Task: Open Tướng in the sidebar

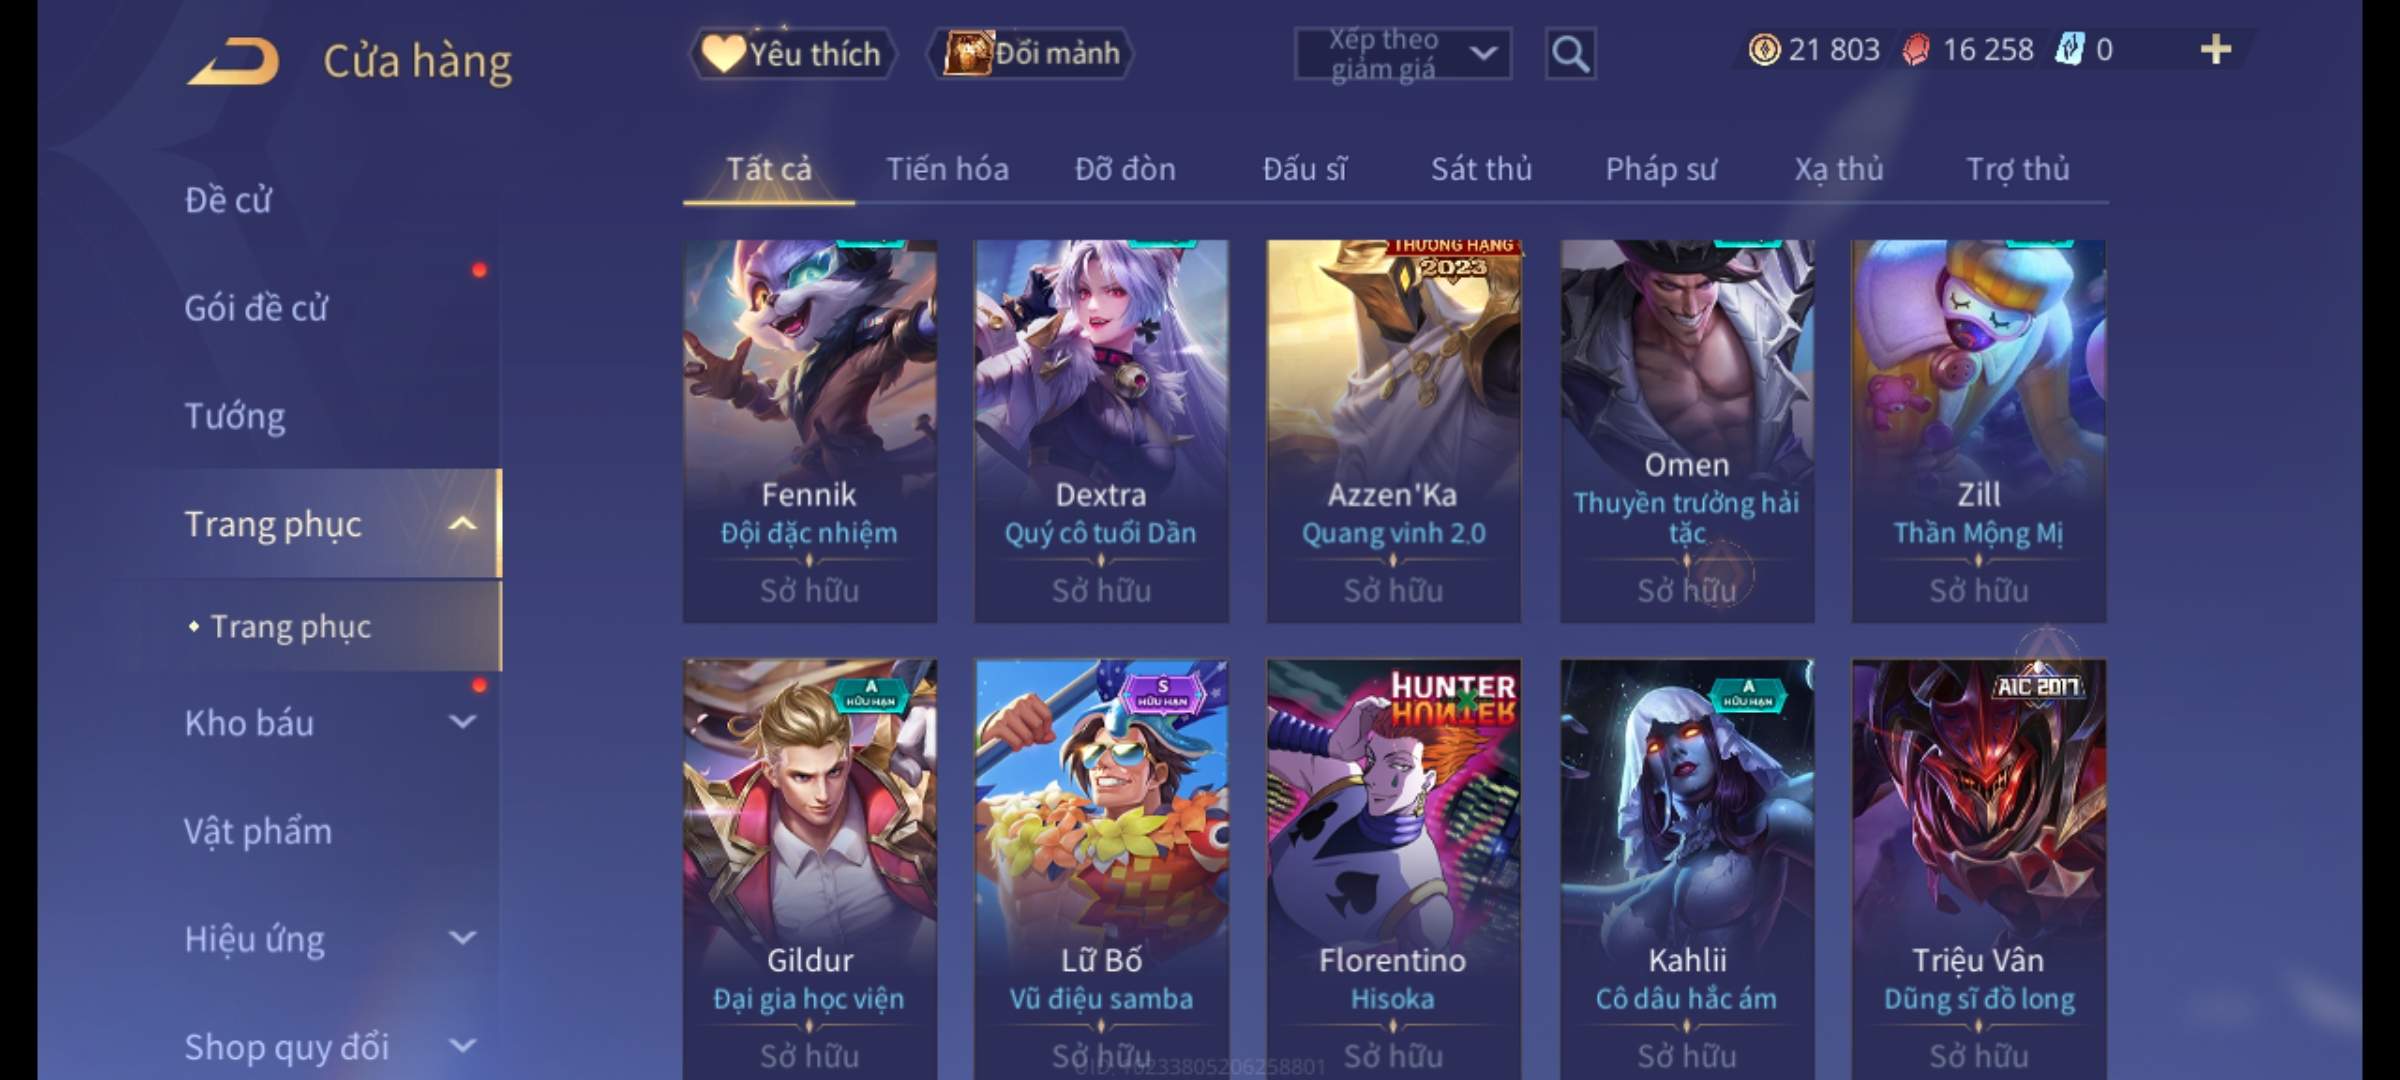Action: [x=235, y=416]
